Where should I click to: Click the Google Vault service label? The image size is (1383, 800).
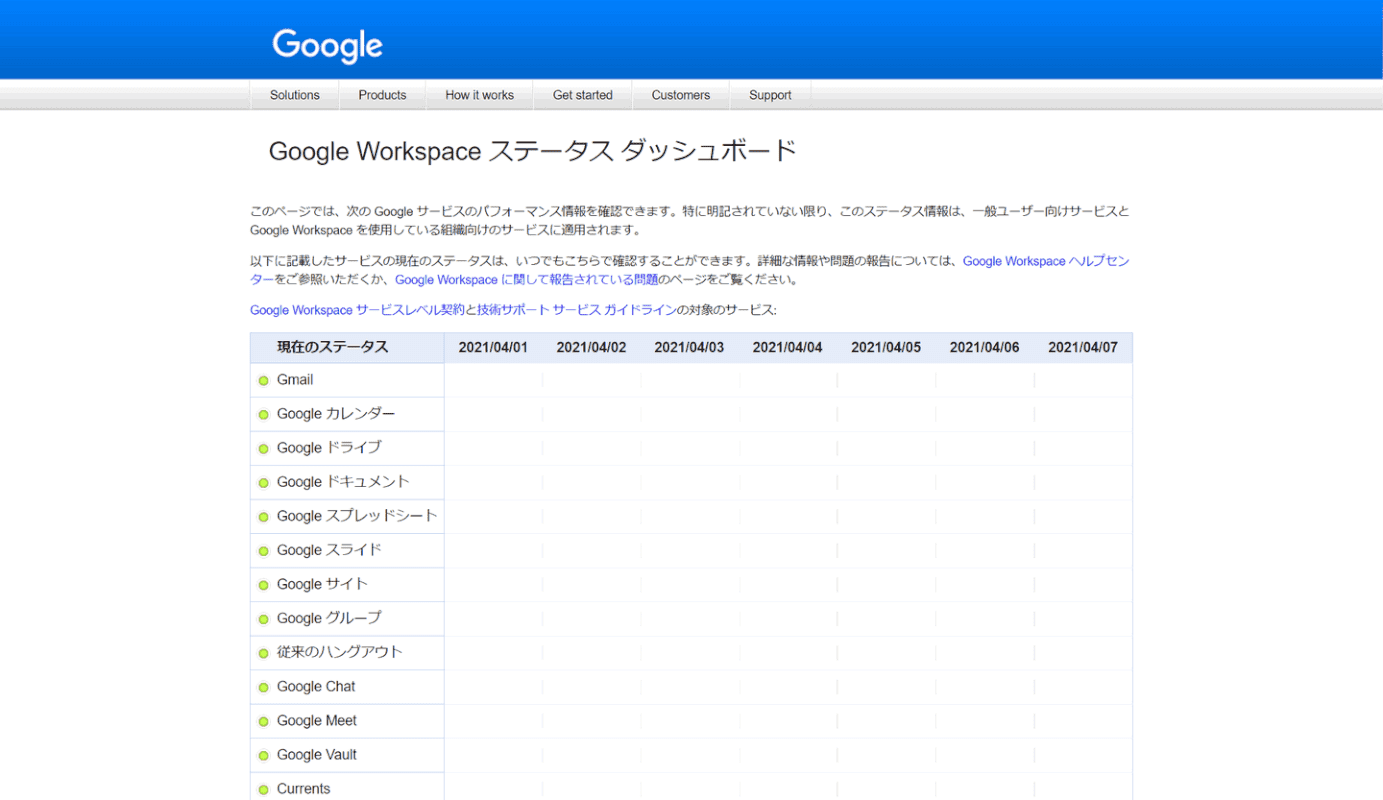(x=317, y=755)
